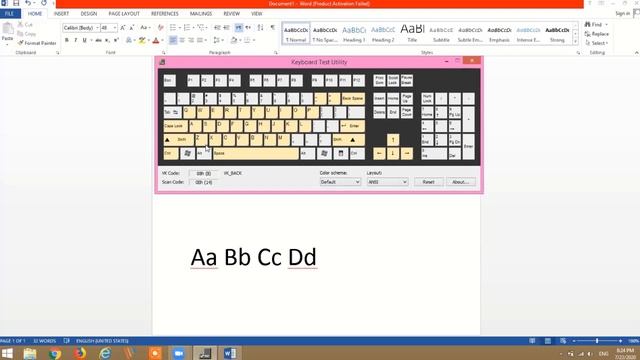The image size is (640, 360).
Task: Click the Sort icon in Paragraph group
Action: 260,28
